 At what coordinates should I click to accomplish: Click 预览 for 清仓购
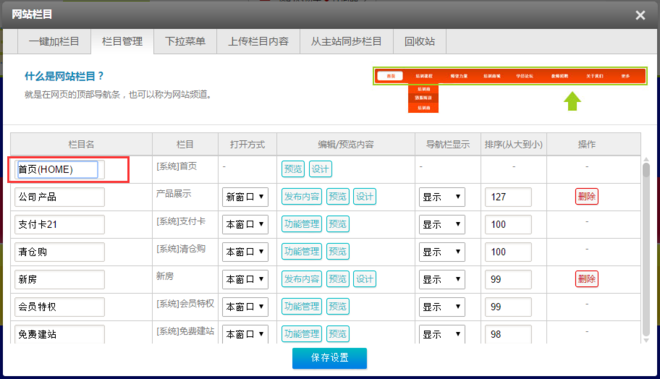pos(338,251)
